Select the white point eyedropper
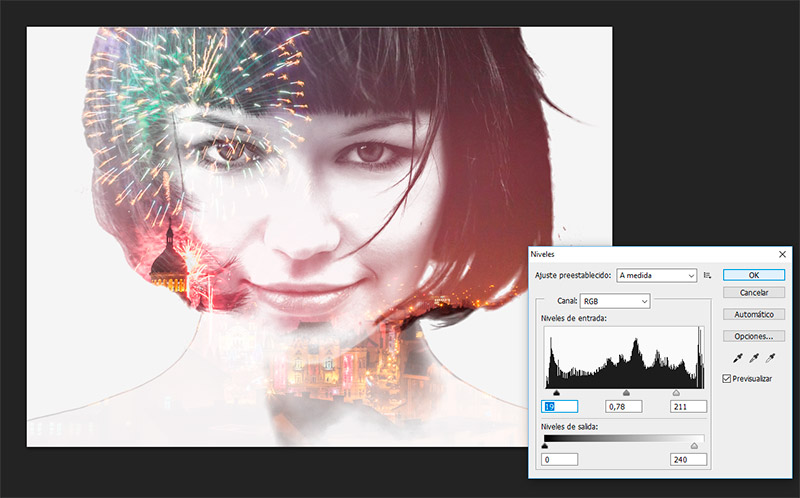This screenshot has height=498, width=800. click(768, 357)
